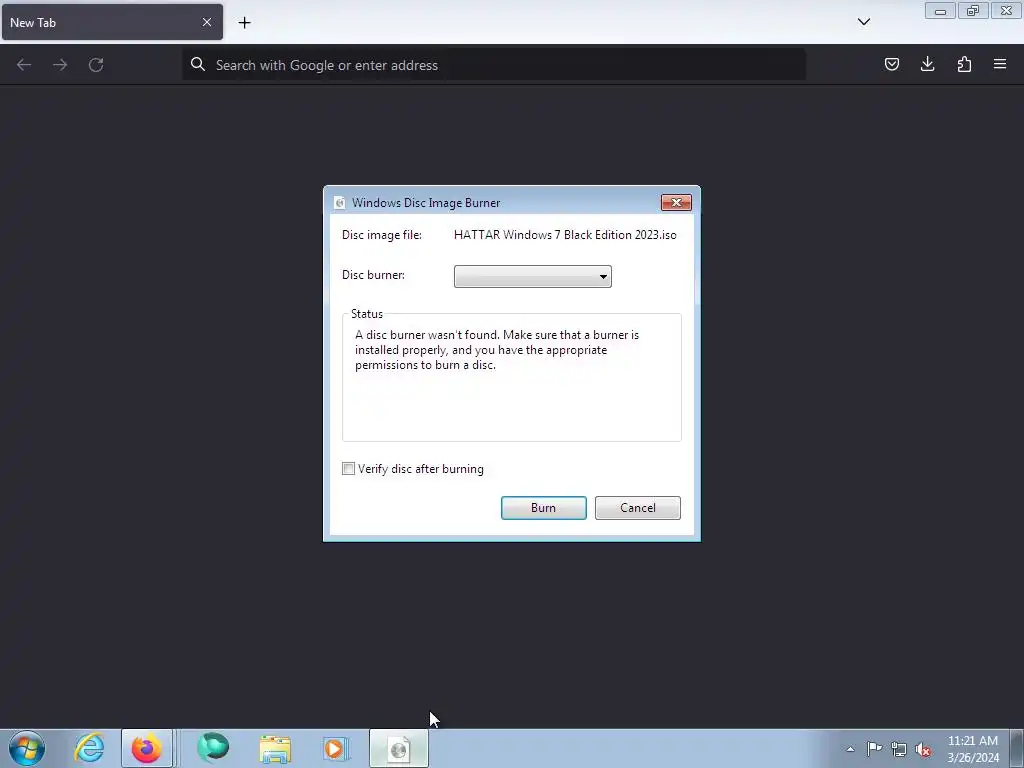Screen dimensions: 1024x768
Task: Select the New Tab browser tab
Action: click(x=112, y=22)
